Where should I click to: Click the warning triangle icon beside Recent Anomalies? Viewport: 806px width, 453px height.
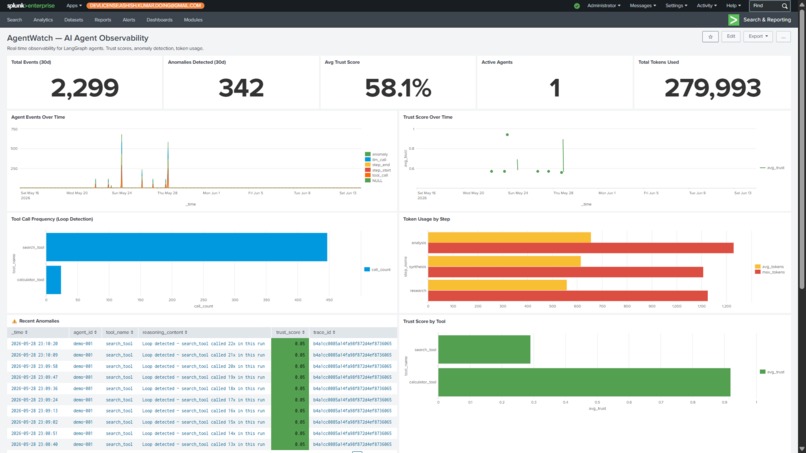(14, 321)
